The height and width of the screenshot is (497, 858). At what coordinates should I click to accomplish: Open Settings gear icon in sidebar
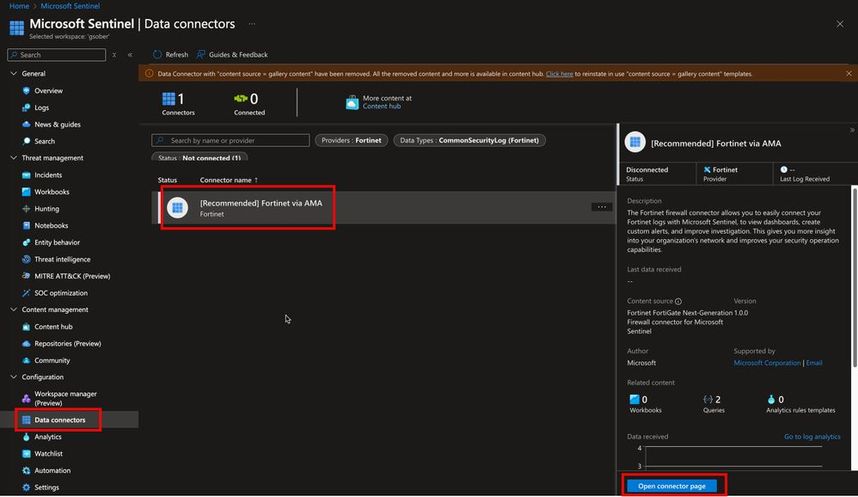(26, 487)
